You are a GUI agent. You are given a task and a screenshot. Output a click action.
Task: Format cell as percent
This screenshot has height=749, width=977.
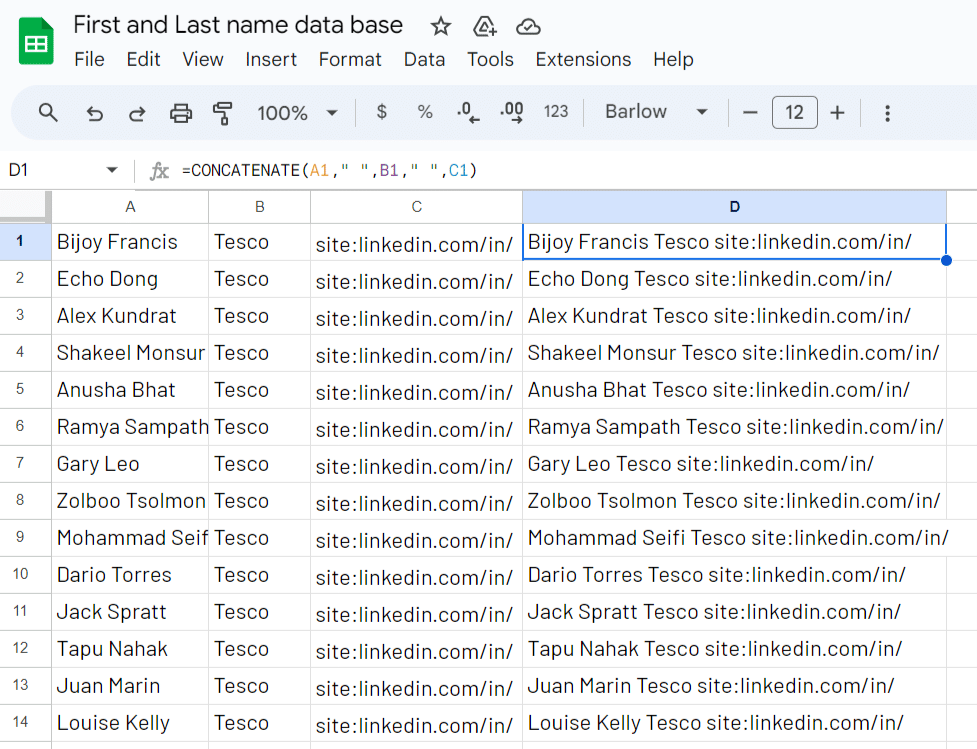pyautogui.click(x=425, y=113)
